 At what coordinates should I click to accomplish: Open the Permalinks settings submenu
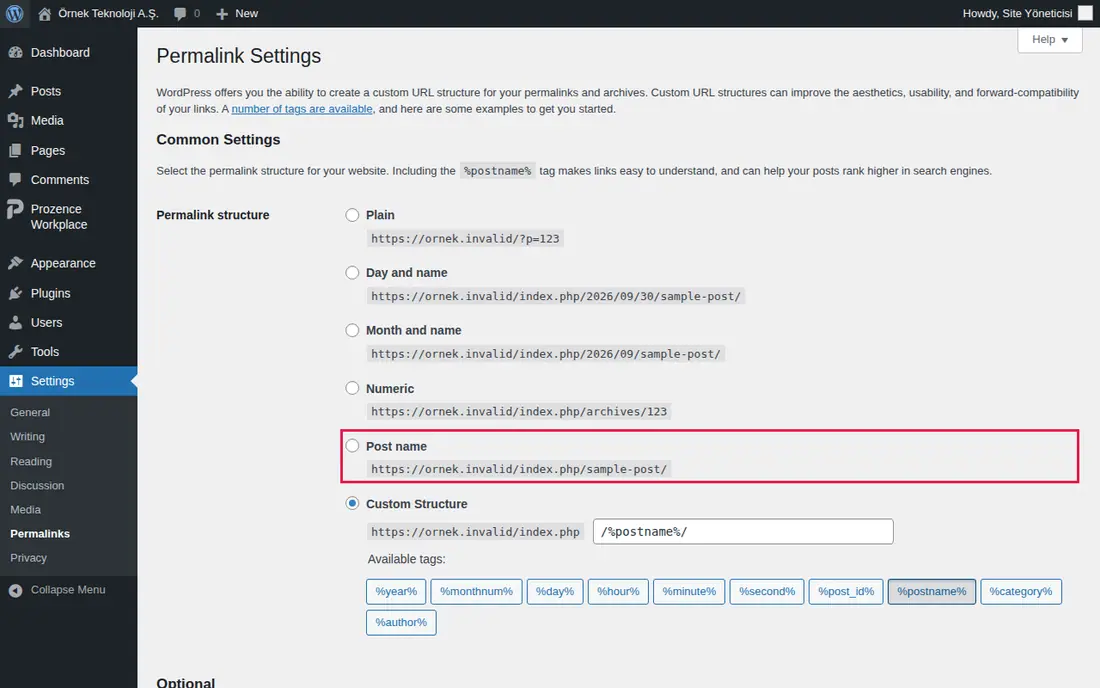pyautogui.click(x=40, y=534)
